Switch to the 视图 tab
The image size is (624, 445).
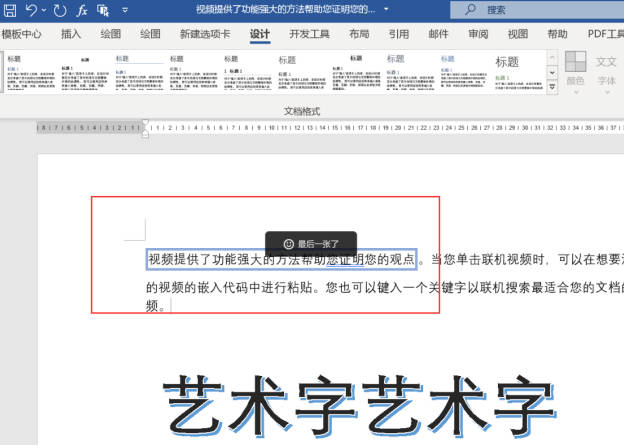(x=518, y=34)
